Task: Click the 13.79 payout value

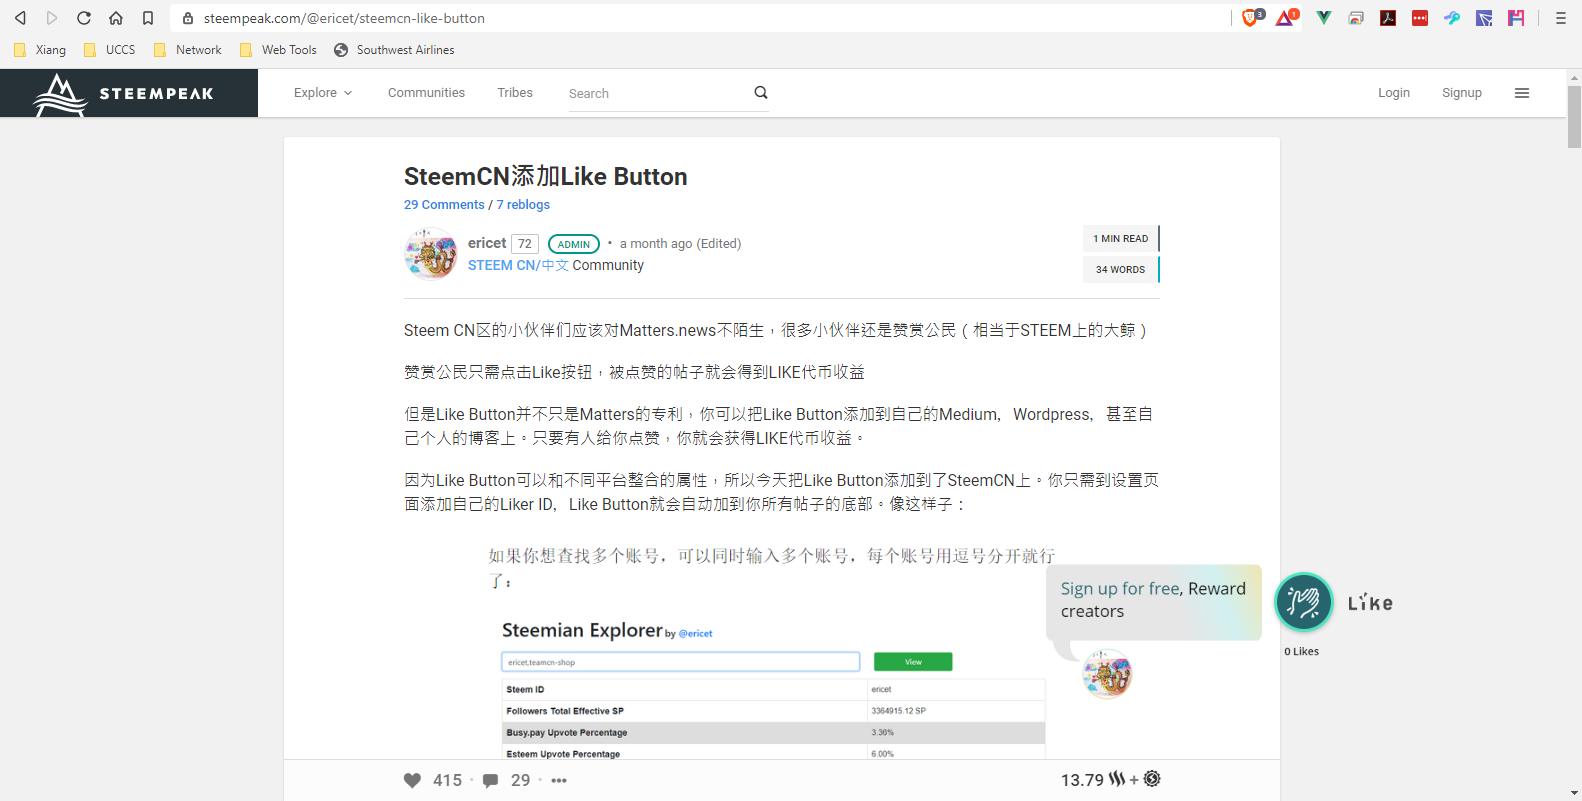Action: [1082, 780]
